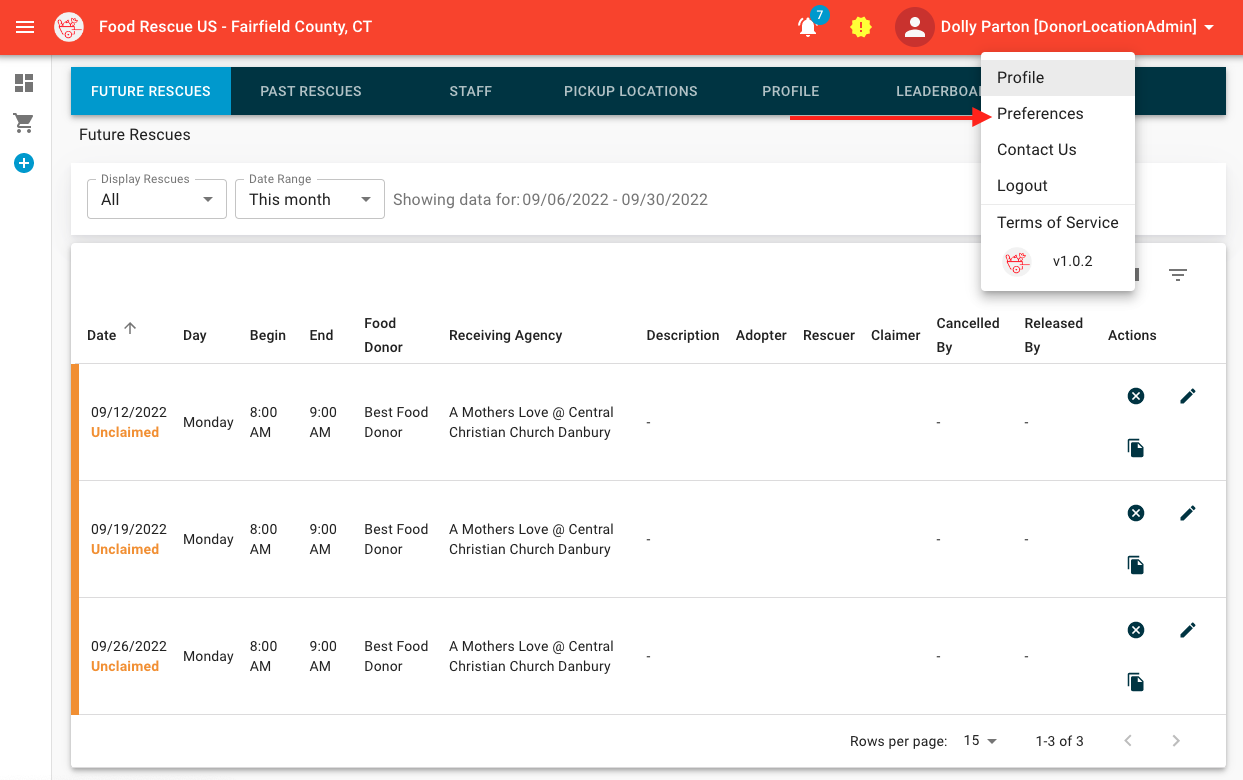Open the Date Range dropdown
The height and width of the screenshot is (780, 1243).
click(x=310, y=199)
